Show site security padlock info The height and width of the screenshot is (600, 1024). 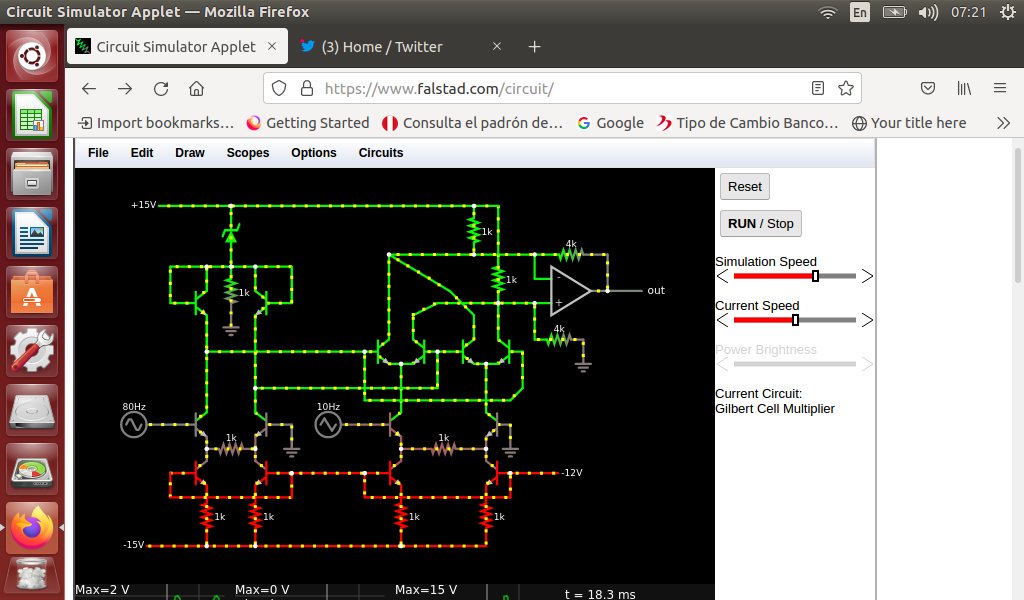(306, 88)
